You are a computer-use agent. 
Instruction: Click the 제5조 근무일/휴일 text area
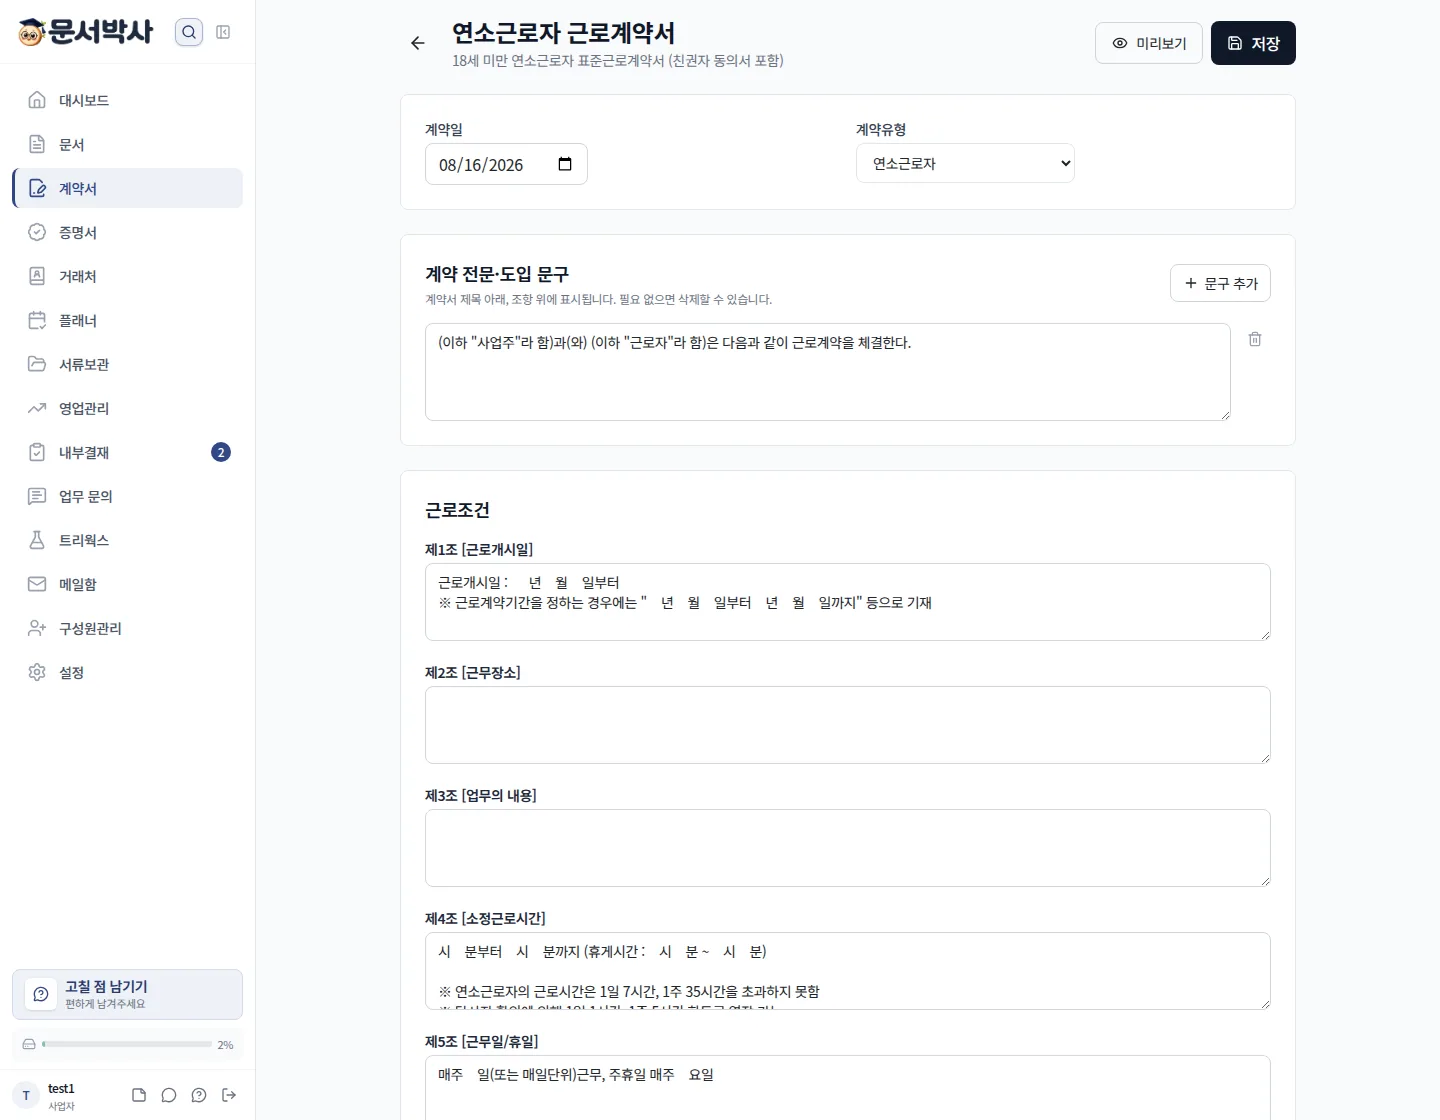pyautogui.click(x=848, y=1088)
